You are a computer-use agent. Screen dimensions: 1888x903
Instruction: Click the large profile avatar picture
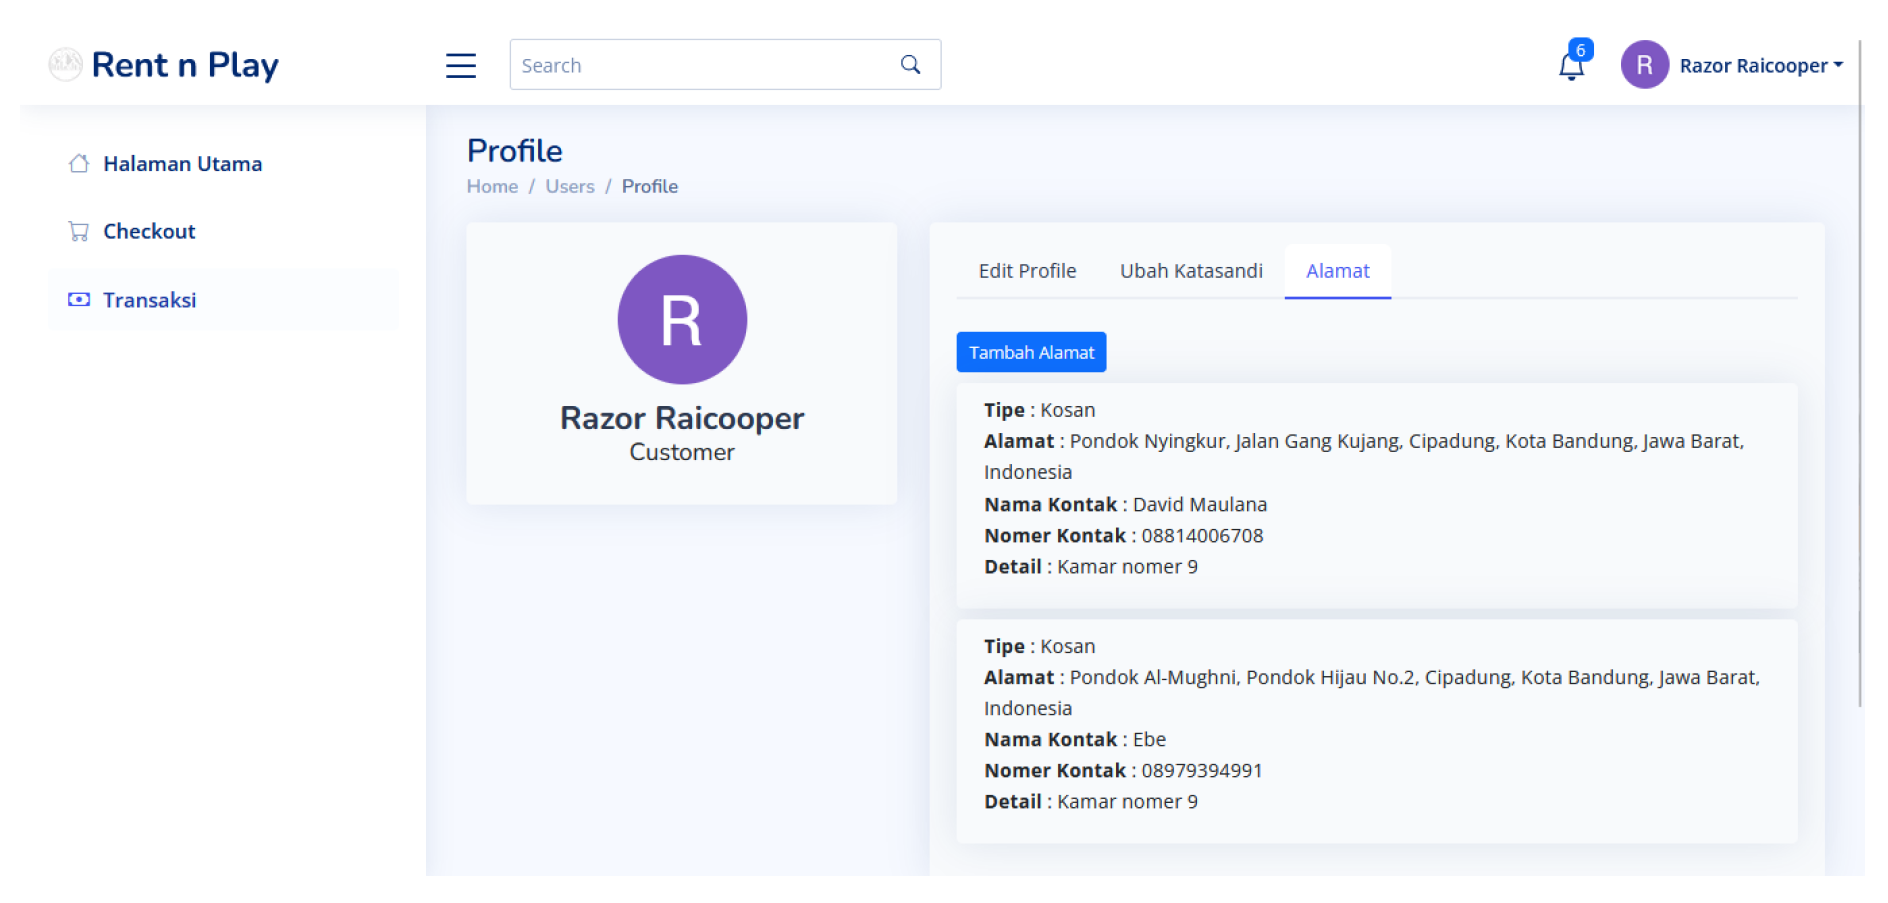tap(682, 320)
